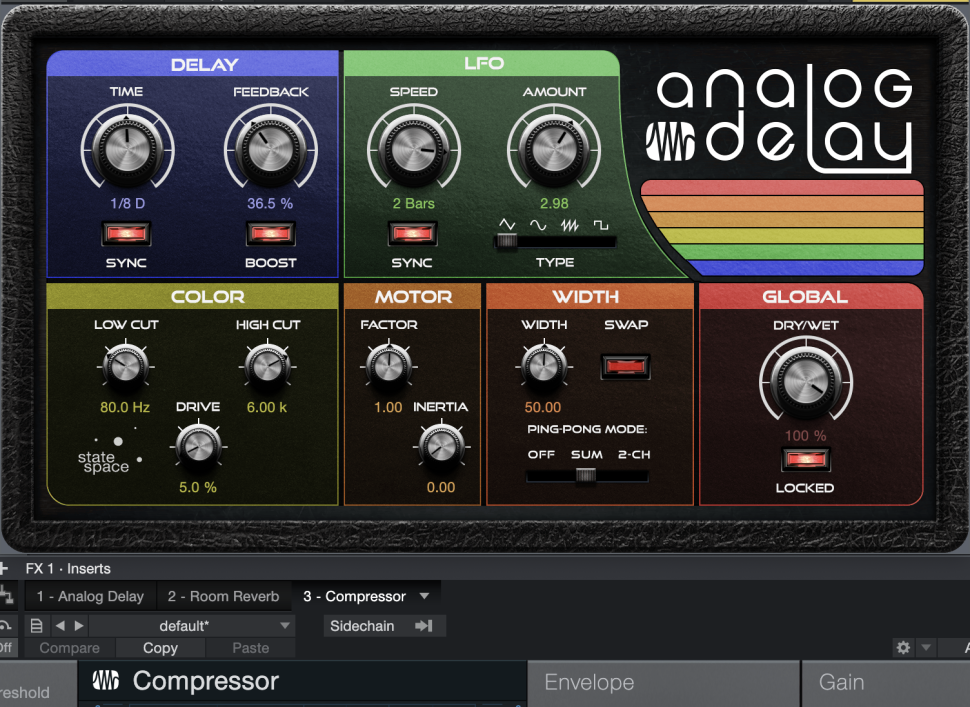Viewport: 970px width, 707px height.
Task: Go to next preset with right arrow
Action: 80,626
